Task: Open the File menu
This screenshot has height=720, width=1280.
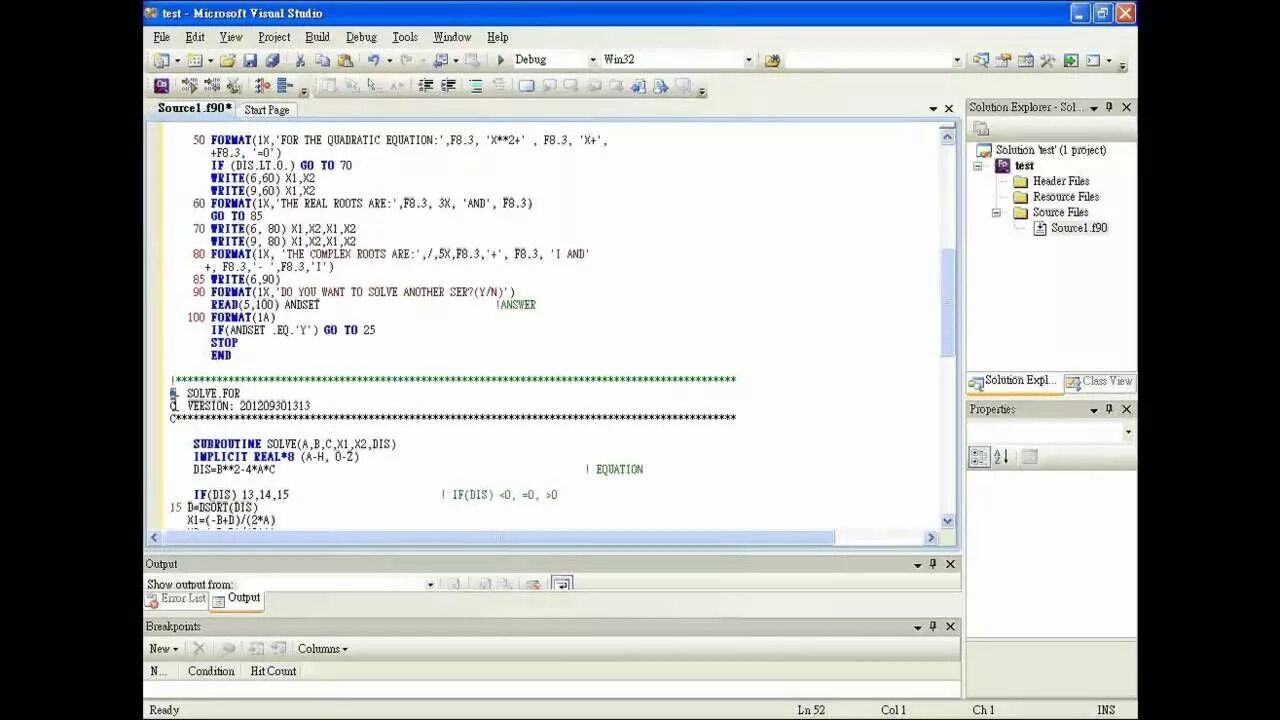Action: (161, 37)
